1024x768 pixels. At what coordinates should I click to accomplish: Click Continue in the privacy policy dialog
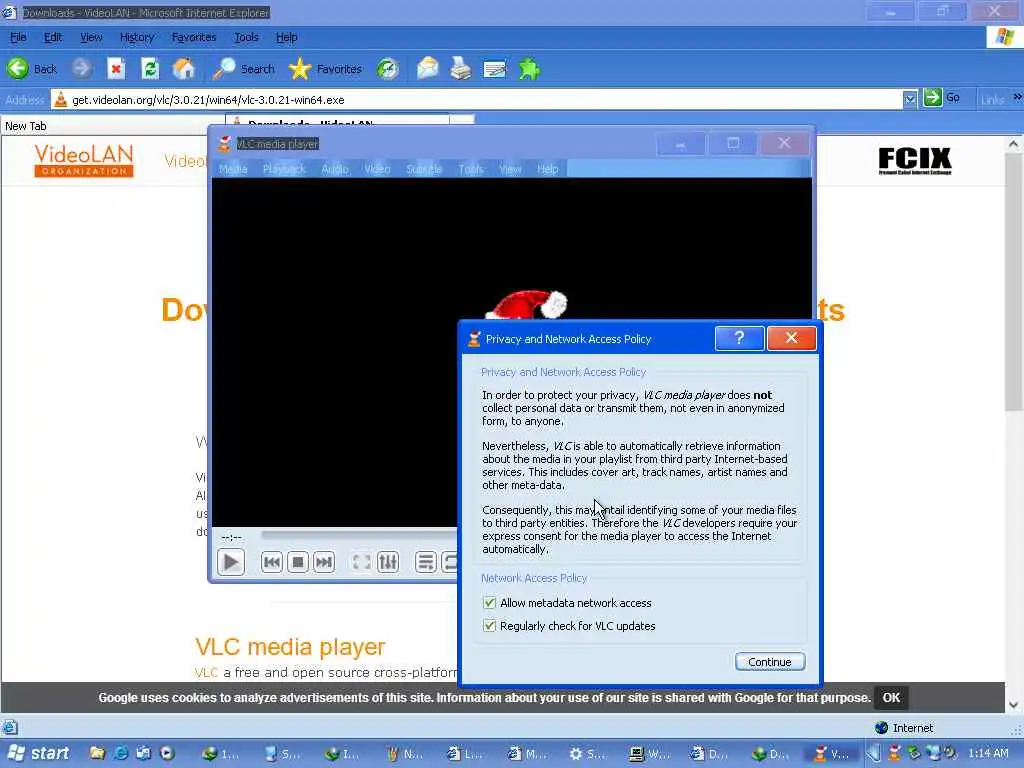769,662
